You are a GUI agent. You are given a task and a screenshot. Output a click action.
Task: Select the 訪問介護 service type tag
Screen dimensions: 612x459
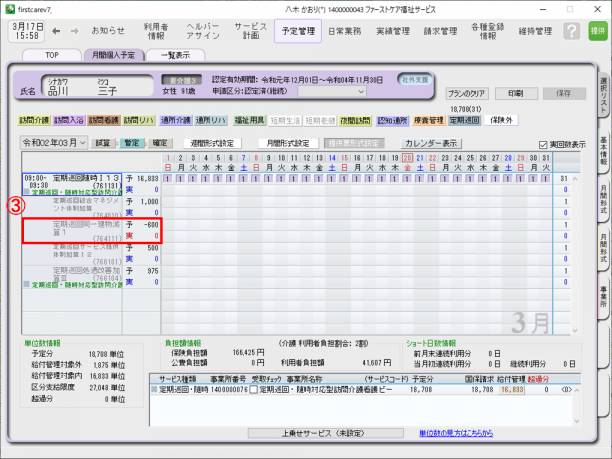[x=33, y=119]
